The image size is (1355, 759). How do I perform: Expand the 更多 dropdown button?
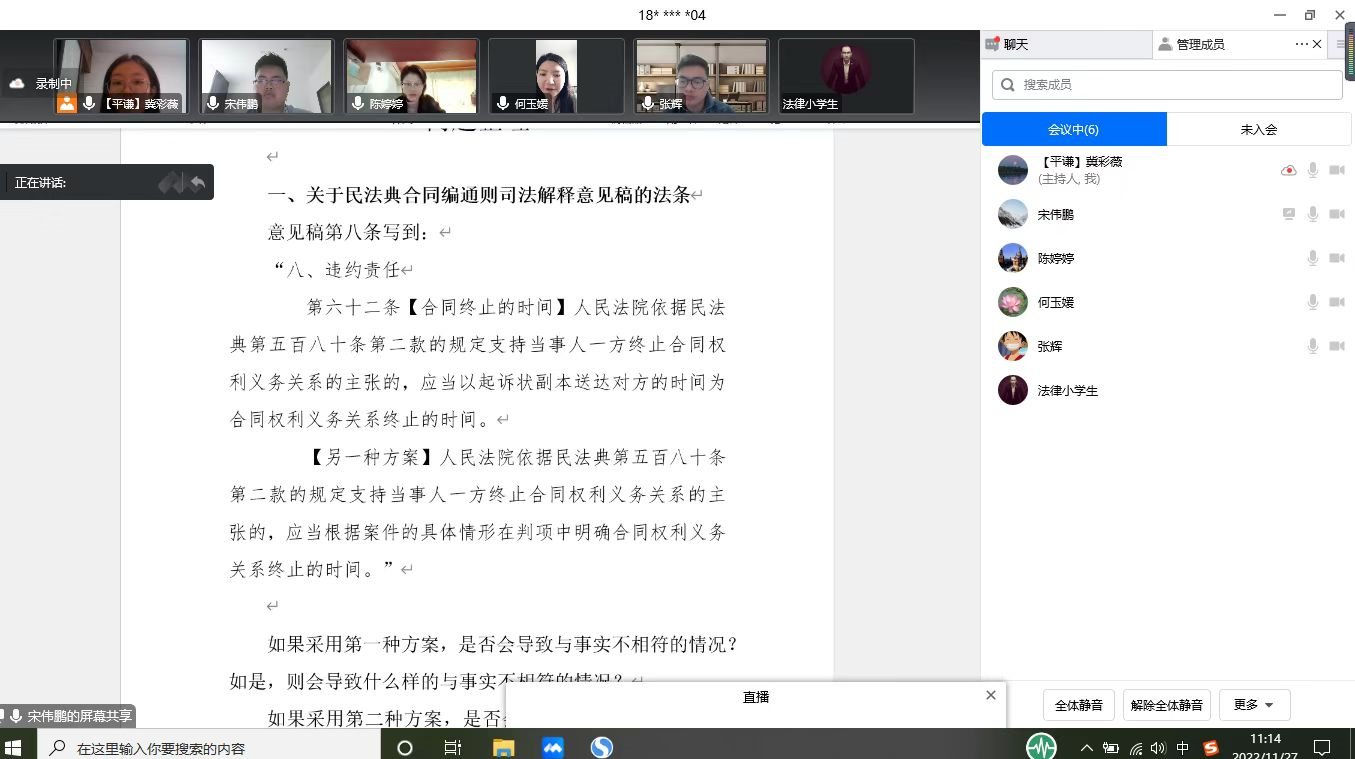[x=1254, y=705]
